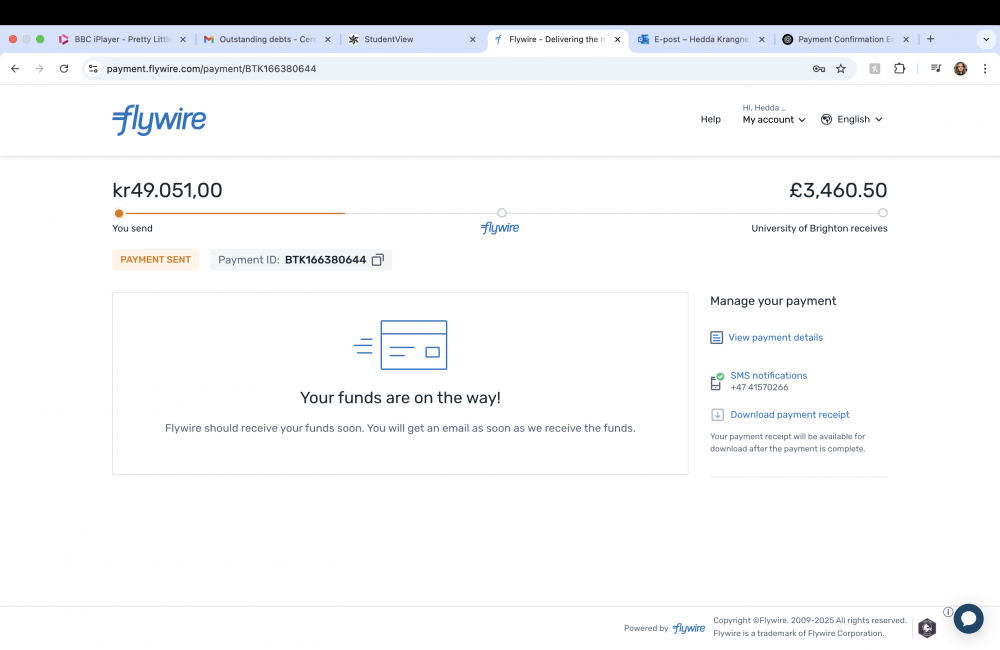Open the media controls icon in toolbar
Screen dimensions: 1000x650
pos(936,69)
